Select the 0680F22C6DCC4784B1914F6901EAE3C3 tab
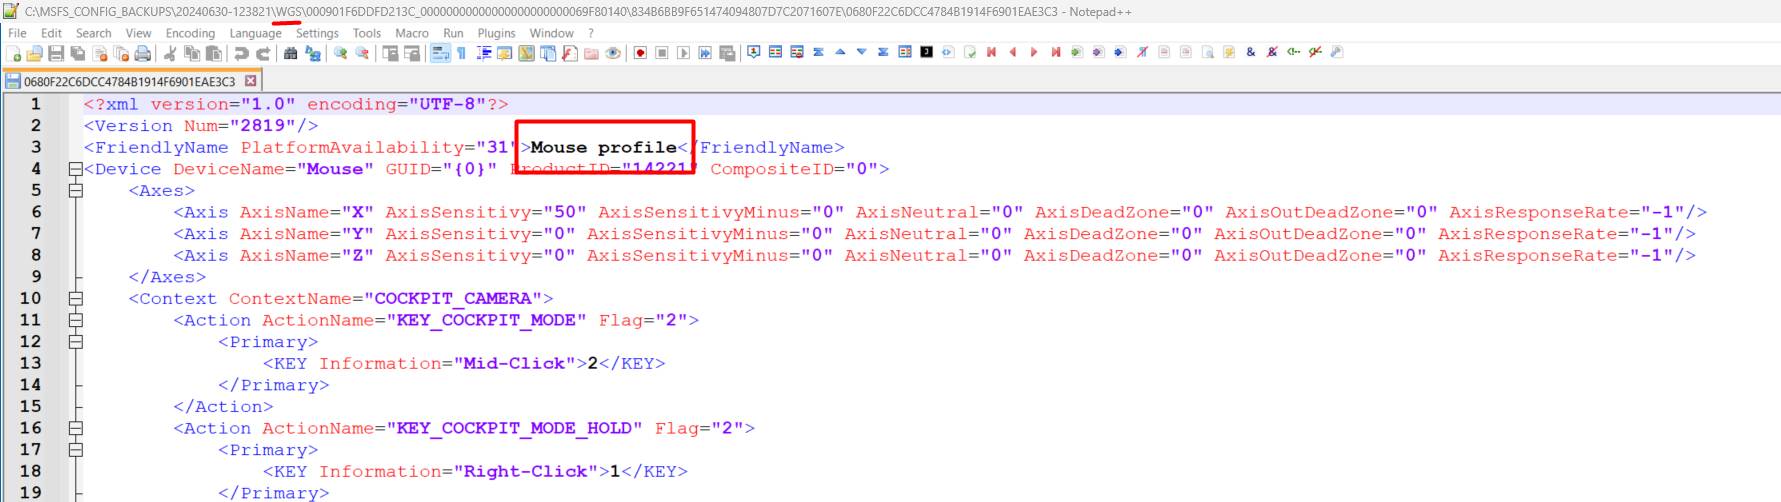 [130, 81]
